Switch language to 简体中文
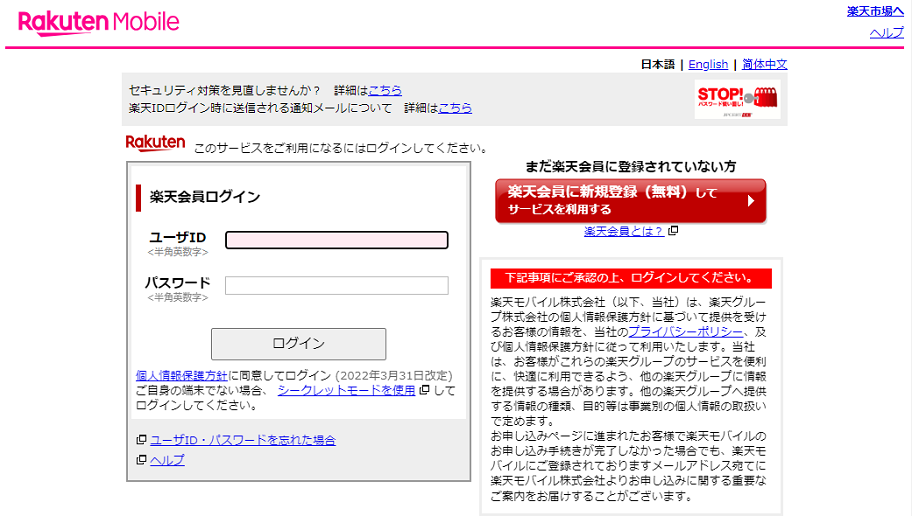 pos(764,64)
